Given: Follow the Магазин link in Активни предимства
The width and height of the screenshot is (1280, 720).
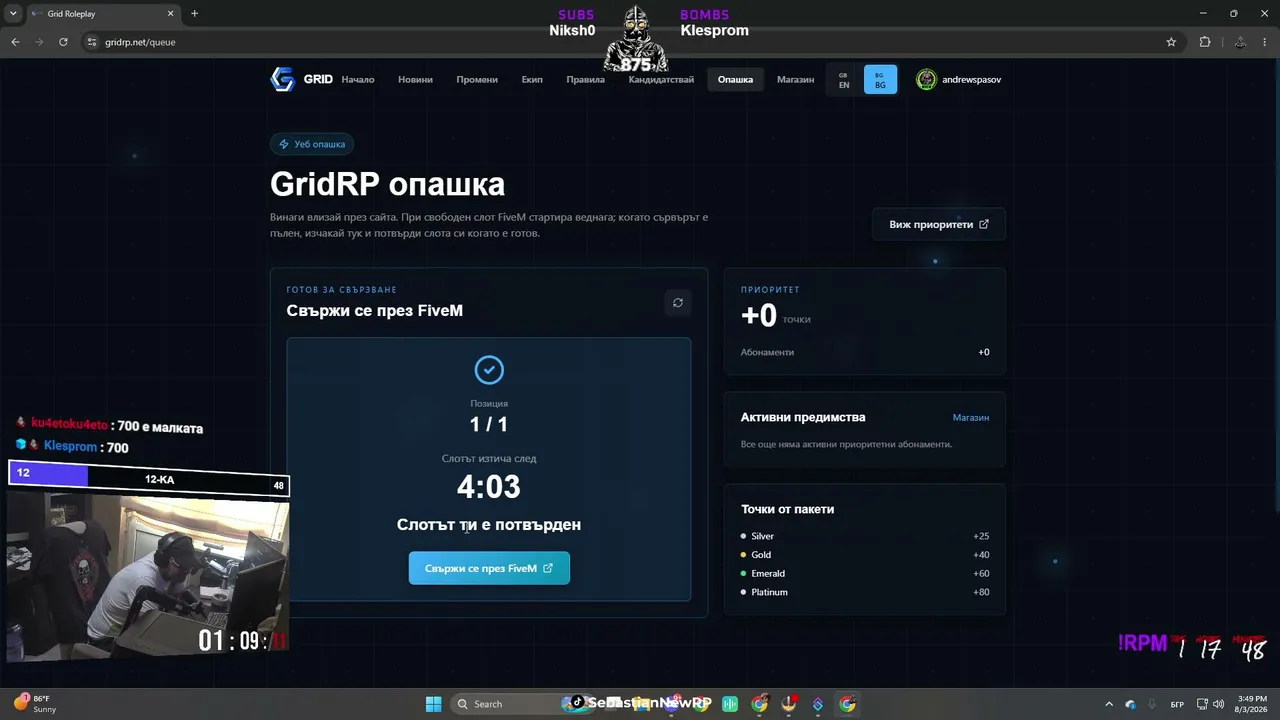Looking at the screenshot, I should coord(971,417).
